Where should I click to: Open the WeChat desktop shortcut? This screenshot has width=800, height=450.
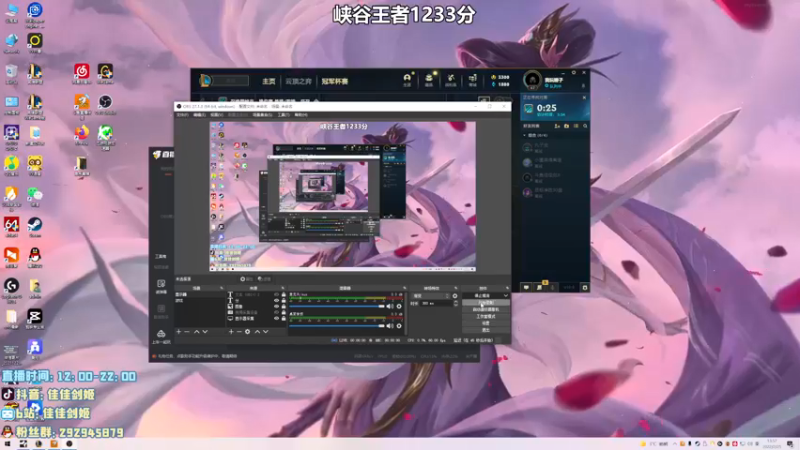pyautogui.click(x=35, y=194)
